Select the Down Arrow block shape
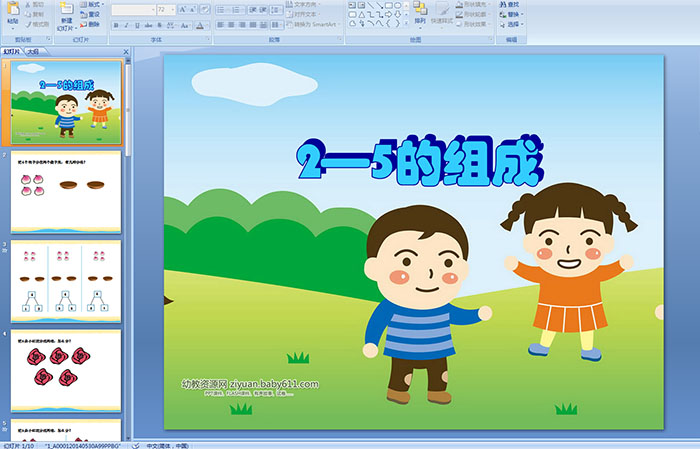The width and height of the screenshot is (700, 449). tap(397, 14)
